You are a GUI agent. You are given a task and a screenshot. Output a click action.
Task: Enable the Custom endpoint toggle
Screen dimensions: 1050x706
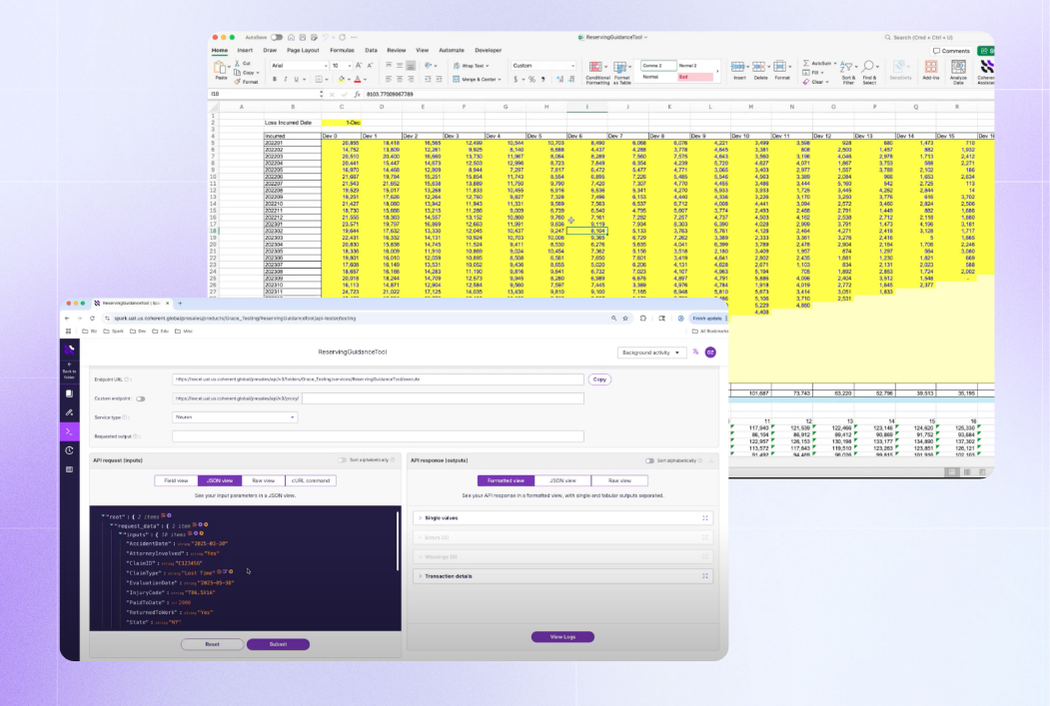coord(140,398)
